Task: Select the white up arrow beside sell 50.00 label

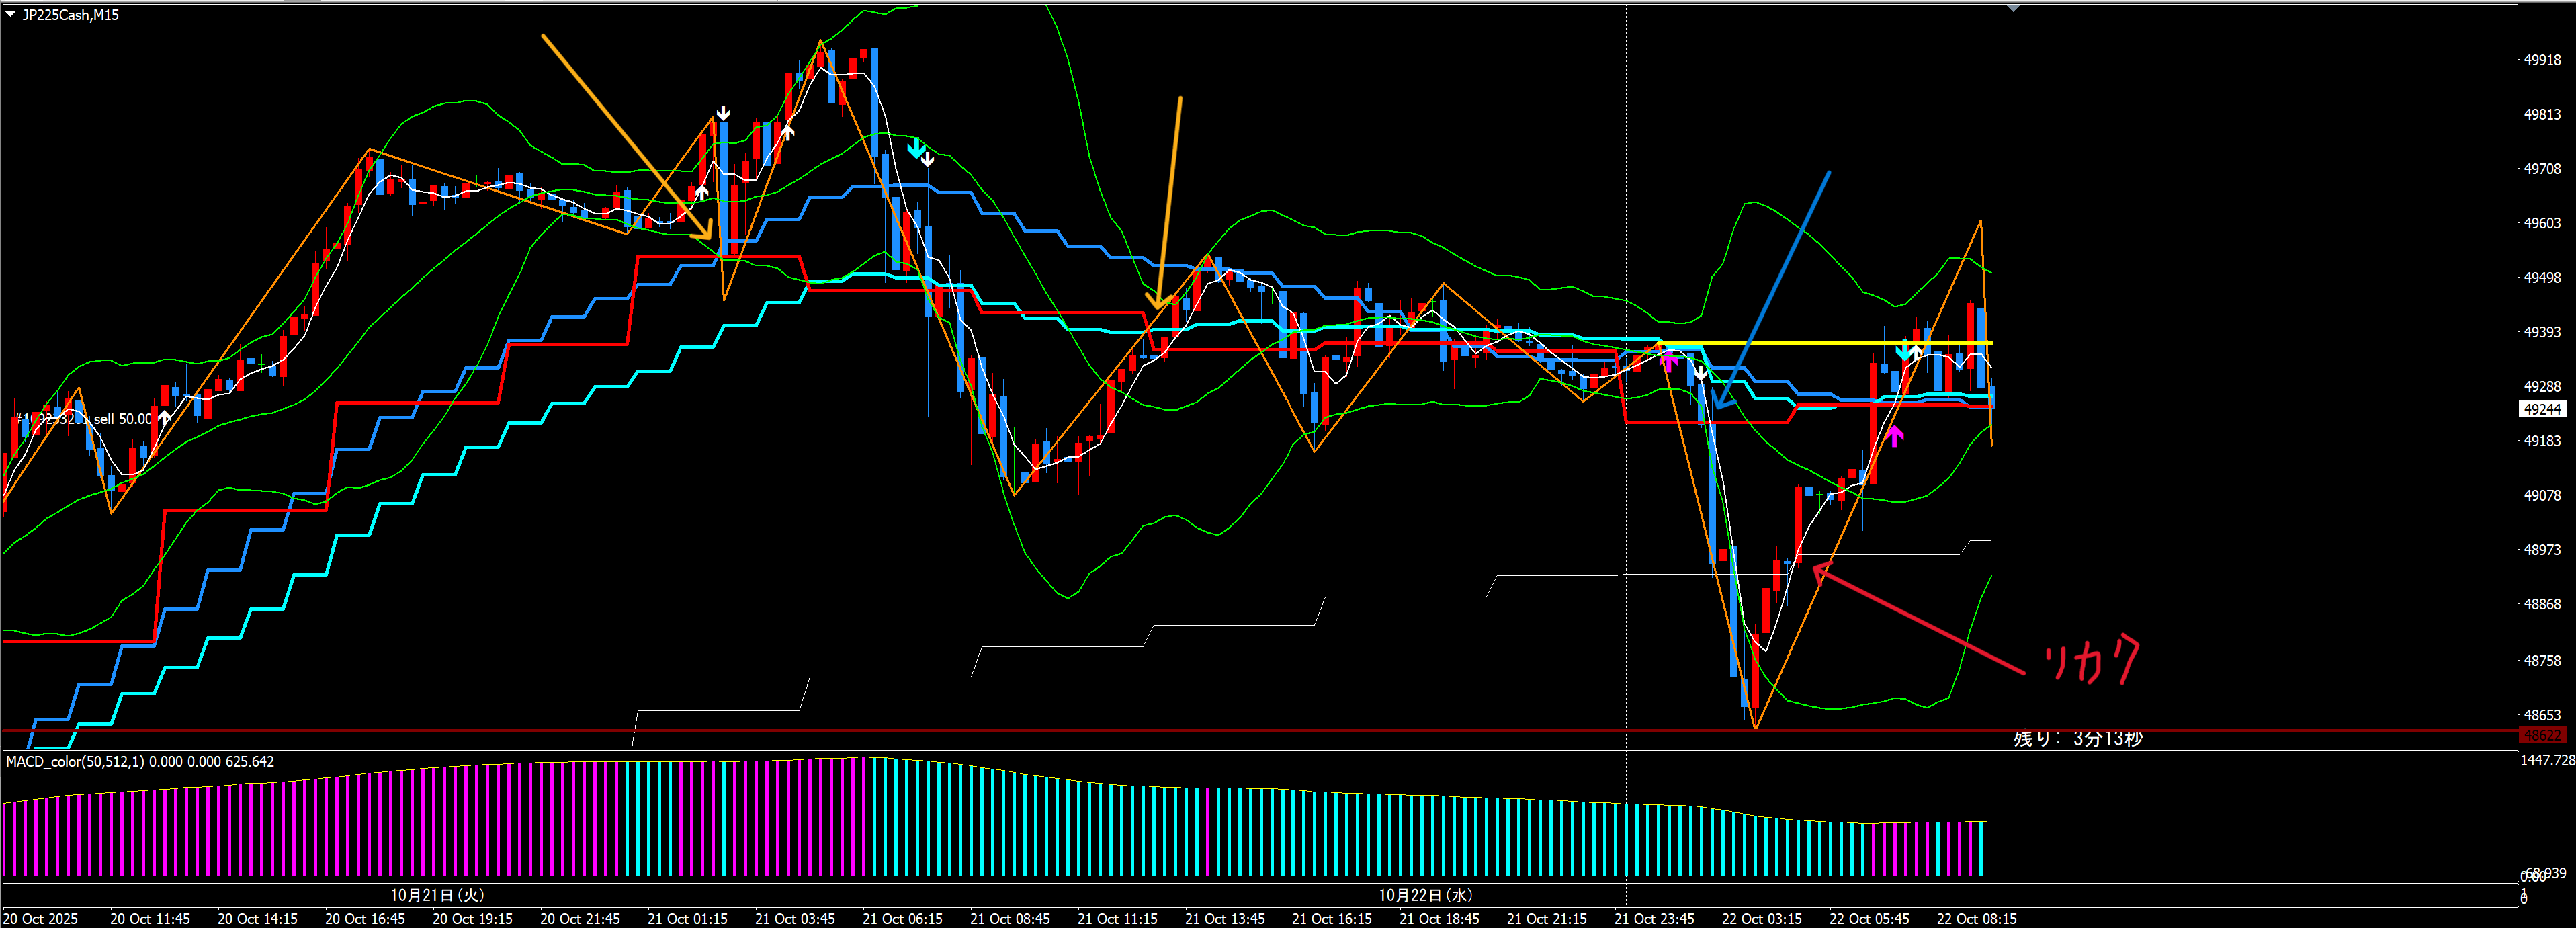Action: pyautogui.click(x=164, y=418)
